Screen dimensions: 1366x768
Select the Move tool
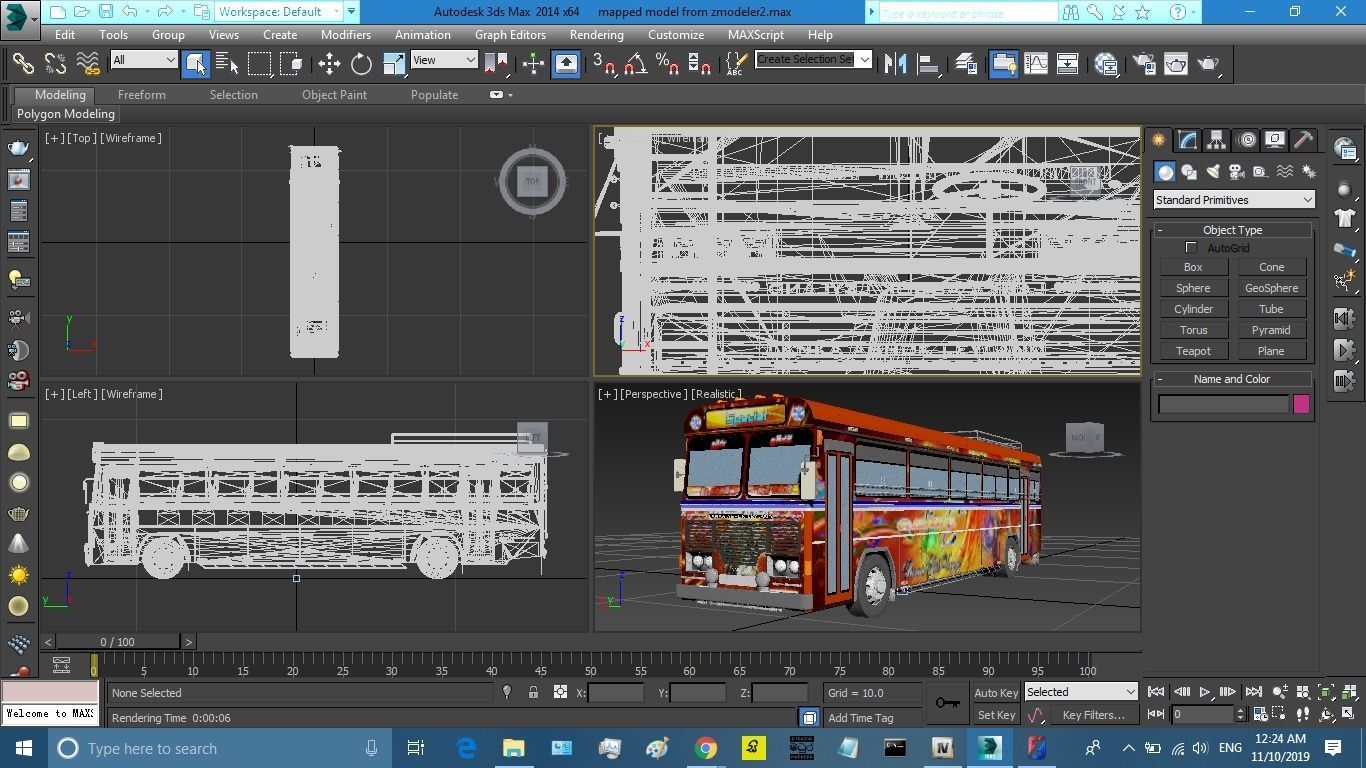pos(329,64)
